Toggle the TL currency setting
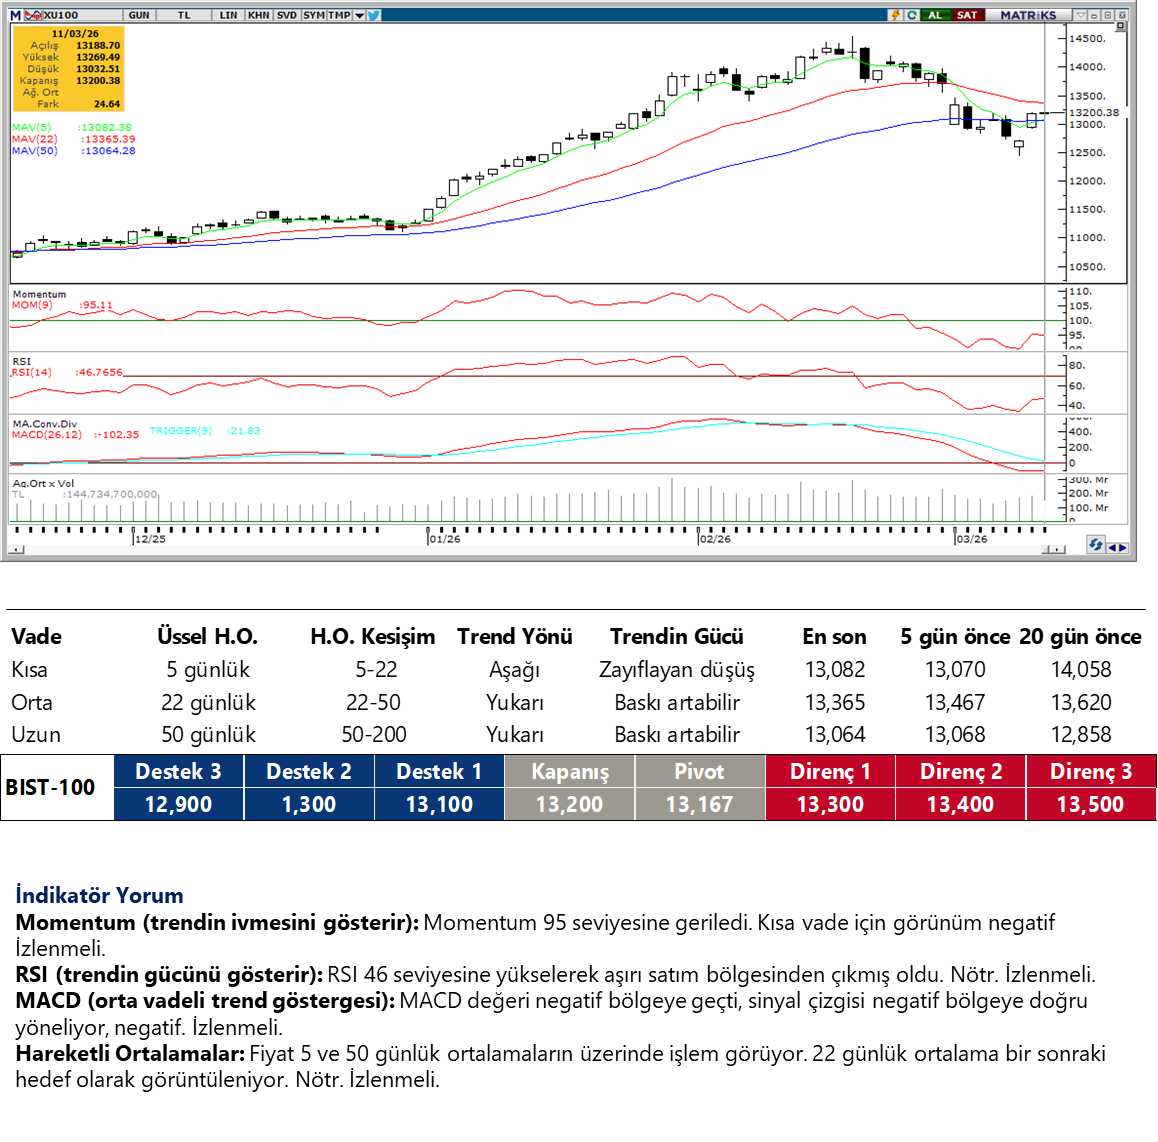 click(184, 15)
